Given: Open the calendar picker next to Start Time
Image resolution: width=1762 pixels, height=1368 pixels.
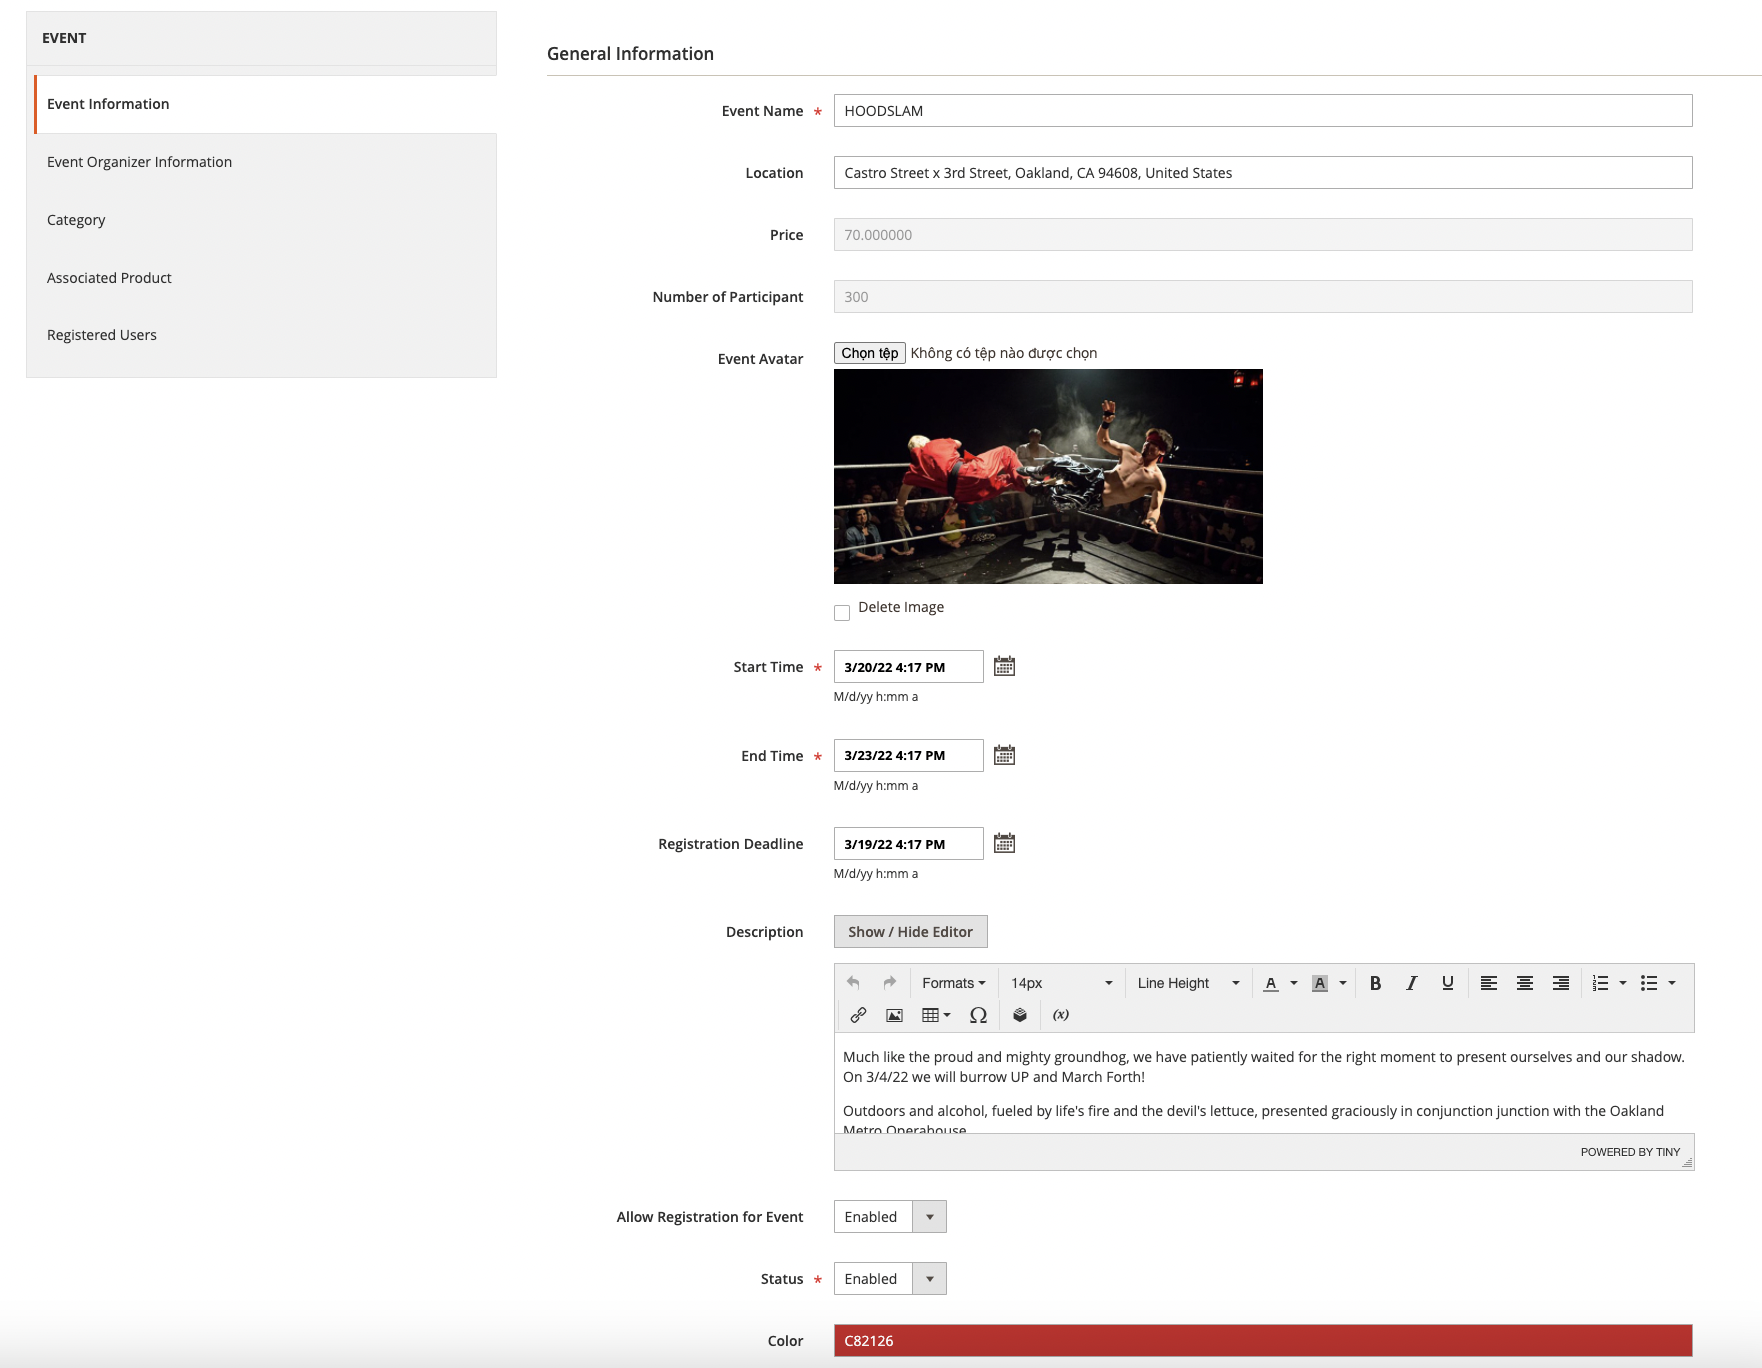Looking at the screenshot, I should [x=1005, y=666].
